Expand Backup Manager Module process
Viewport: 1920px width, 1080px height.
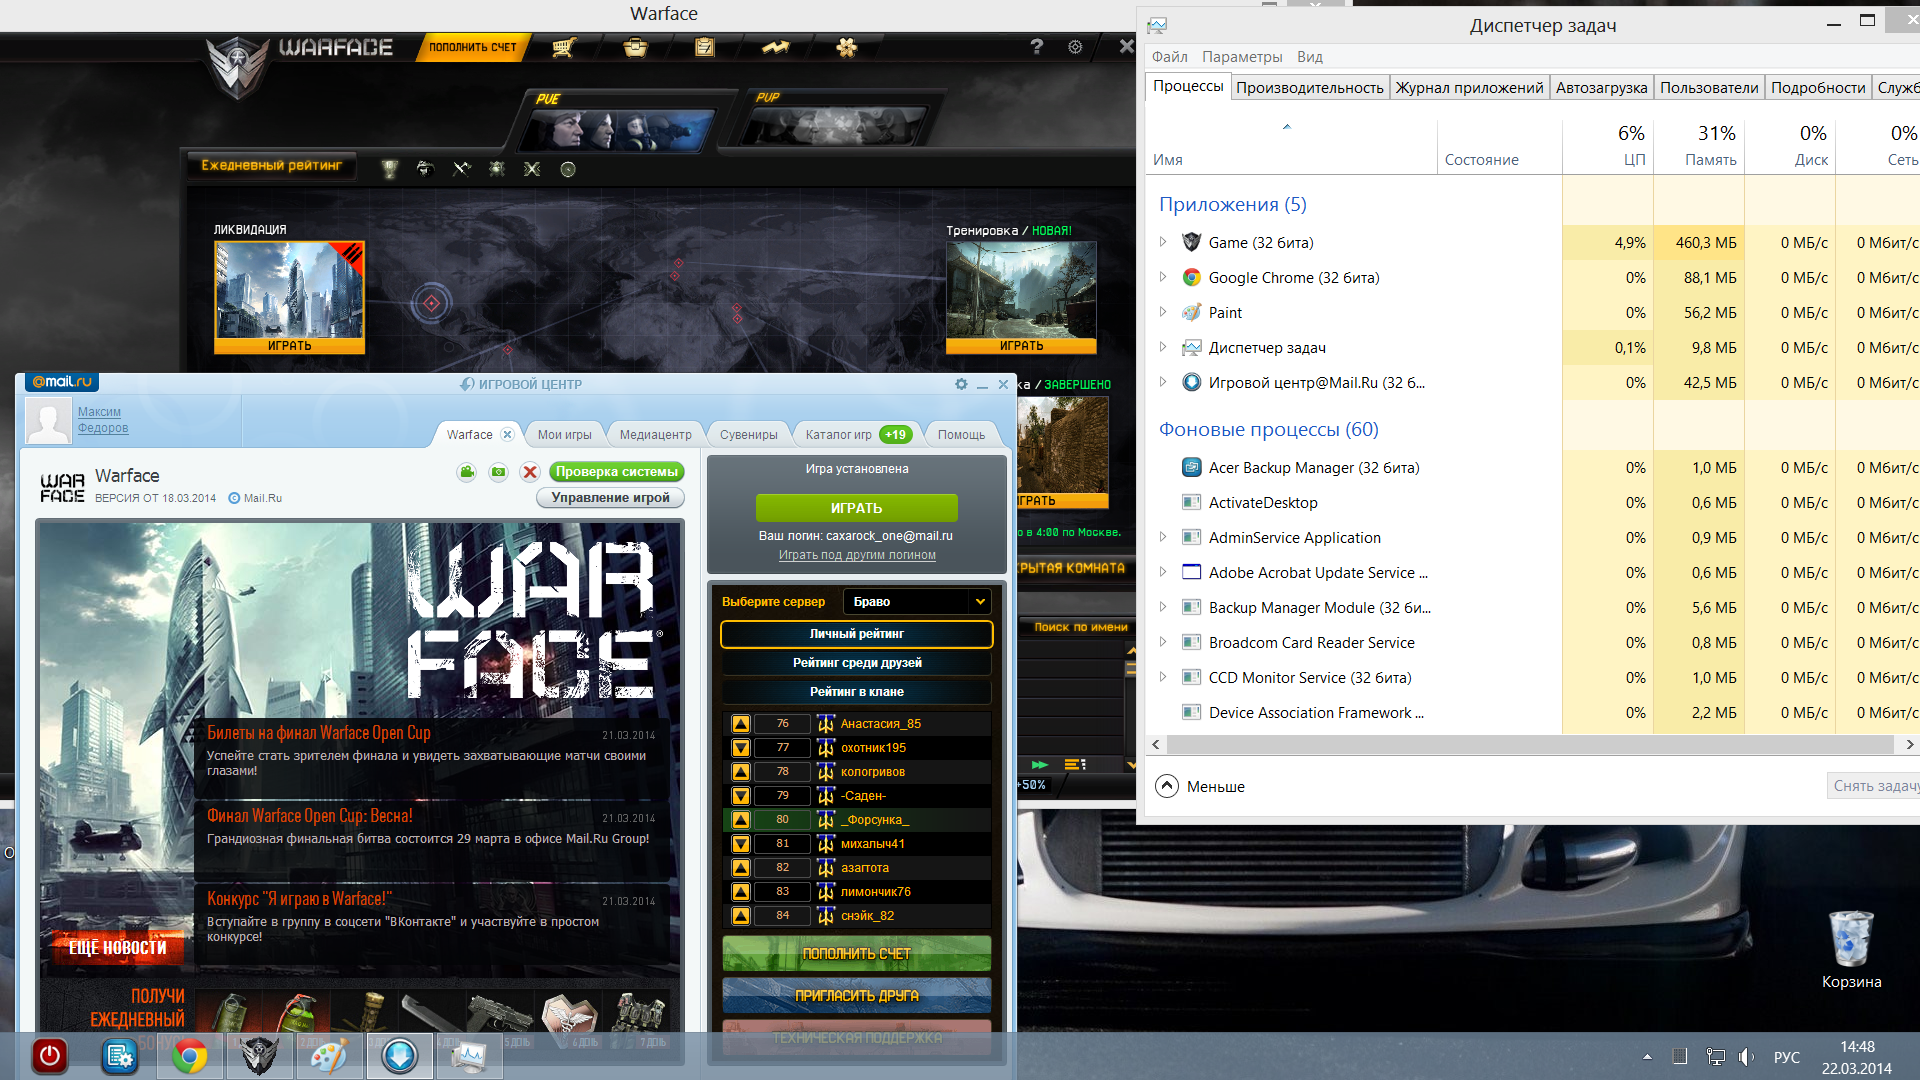pyautogui.click(x=1162, y=607)
